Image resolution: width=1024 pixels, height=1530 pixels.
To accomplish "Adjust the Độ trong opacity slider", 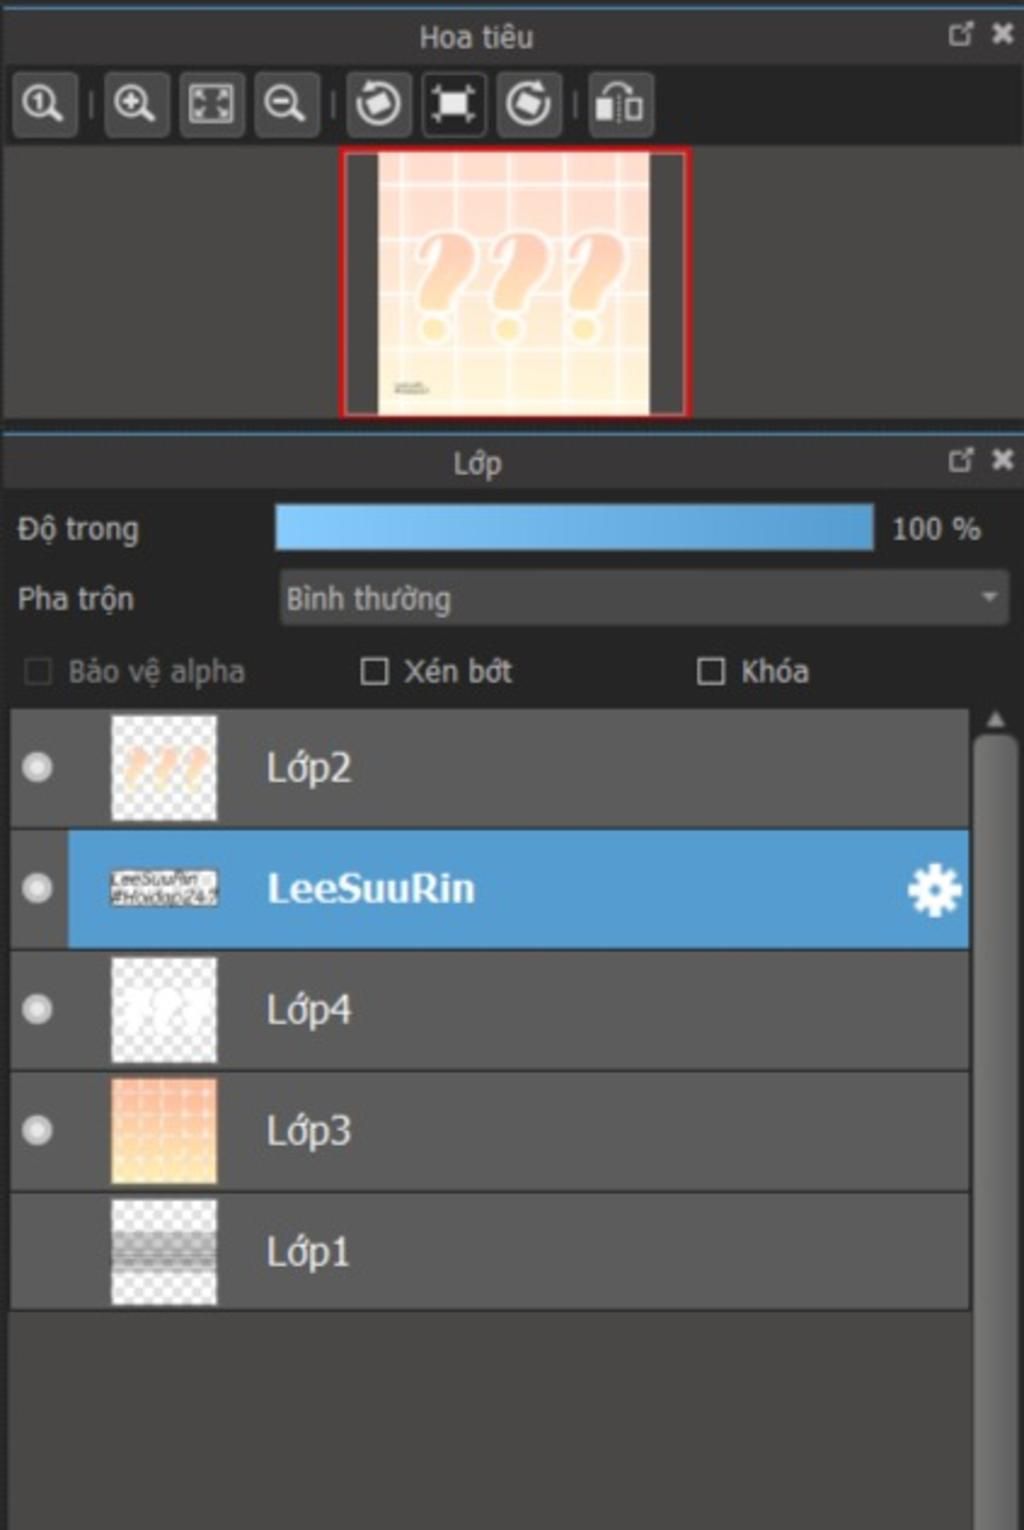I will point(575,527).
